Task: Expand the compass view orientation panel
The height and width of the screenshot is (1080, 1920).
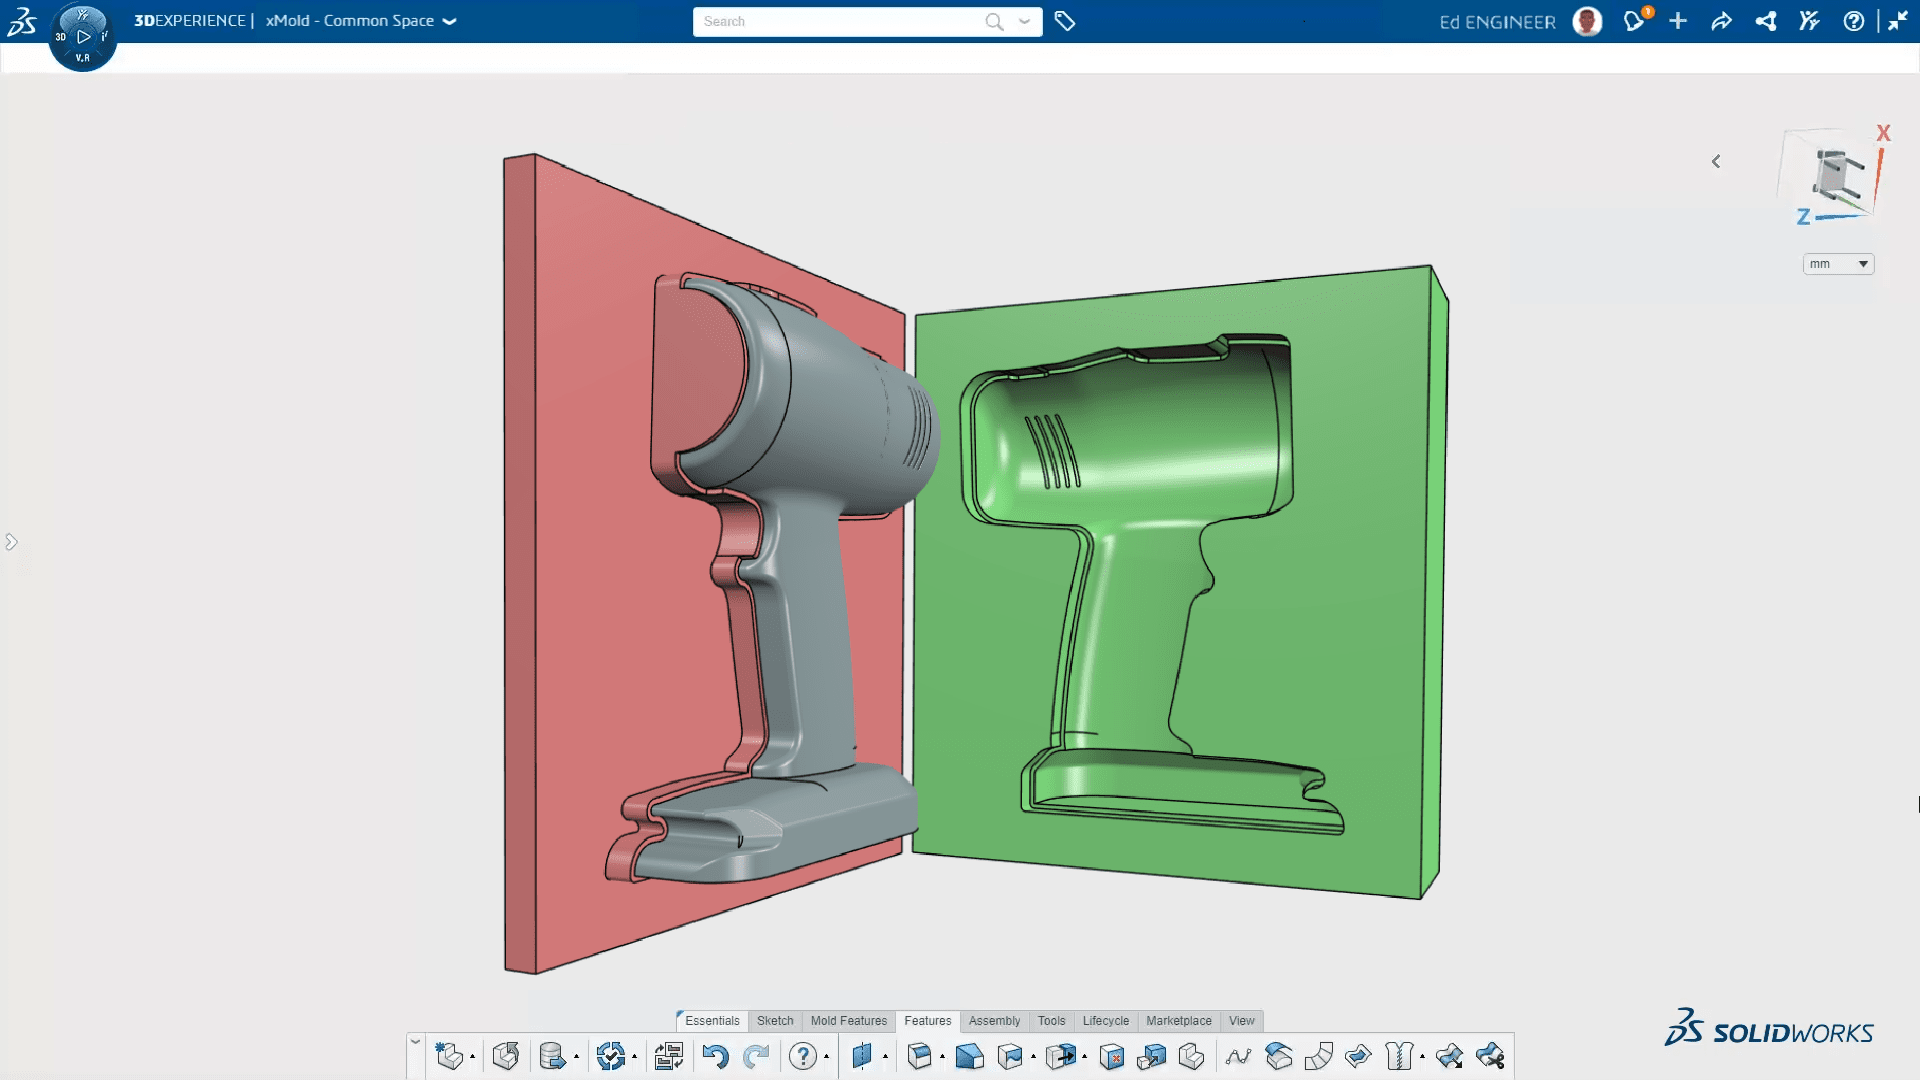Action: pyautogui.click(x=1717, y=160)
